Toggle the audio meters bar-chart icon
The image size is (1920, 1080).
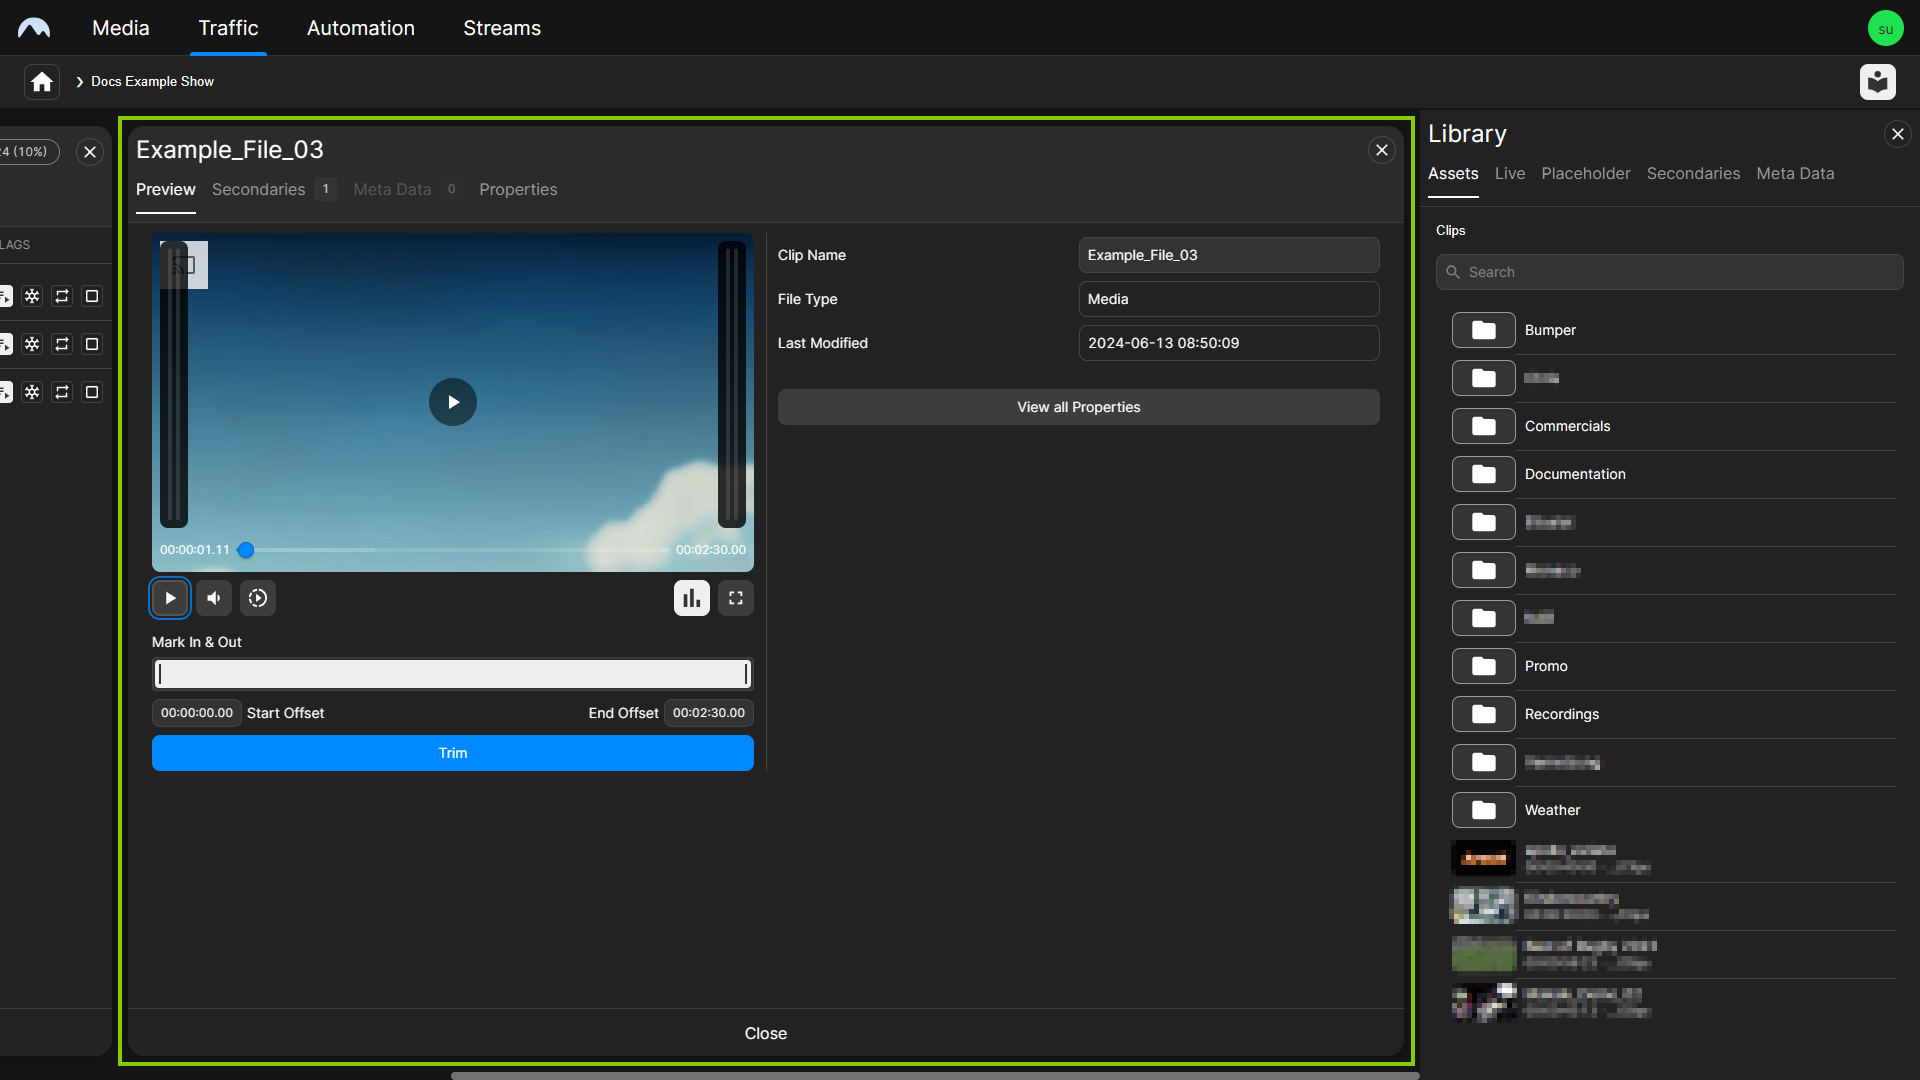691,598
